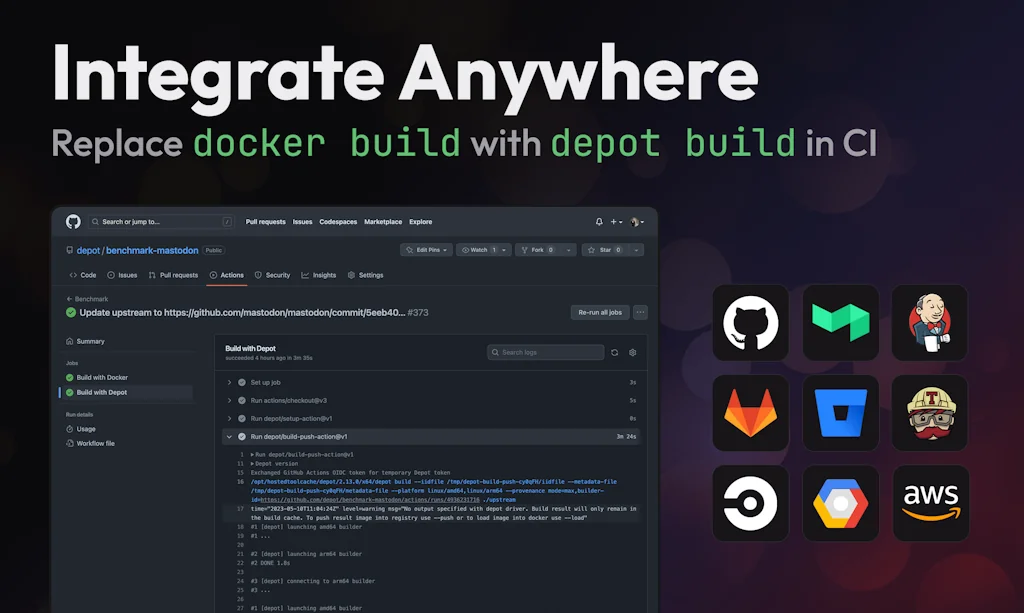Click the Jenkins butler icon
This screenshot has width=1024, height=613.
931,322
